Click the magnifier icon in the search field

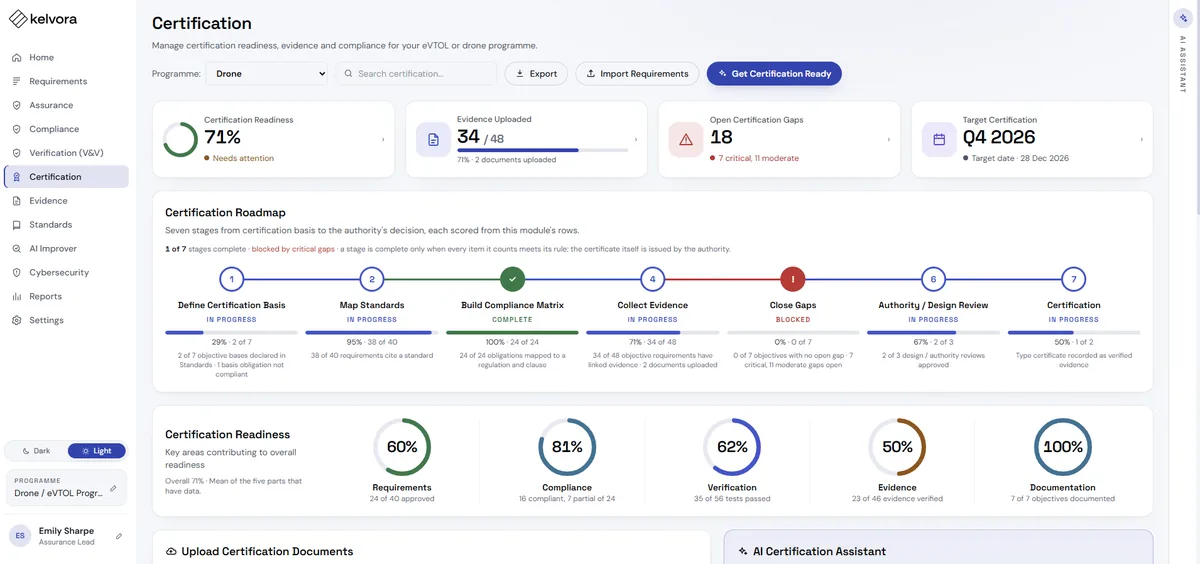(348, 73)
